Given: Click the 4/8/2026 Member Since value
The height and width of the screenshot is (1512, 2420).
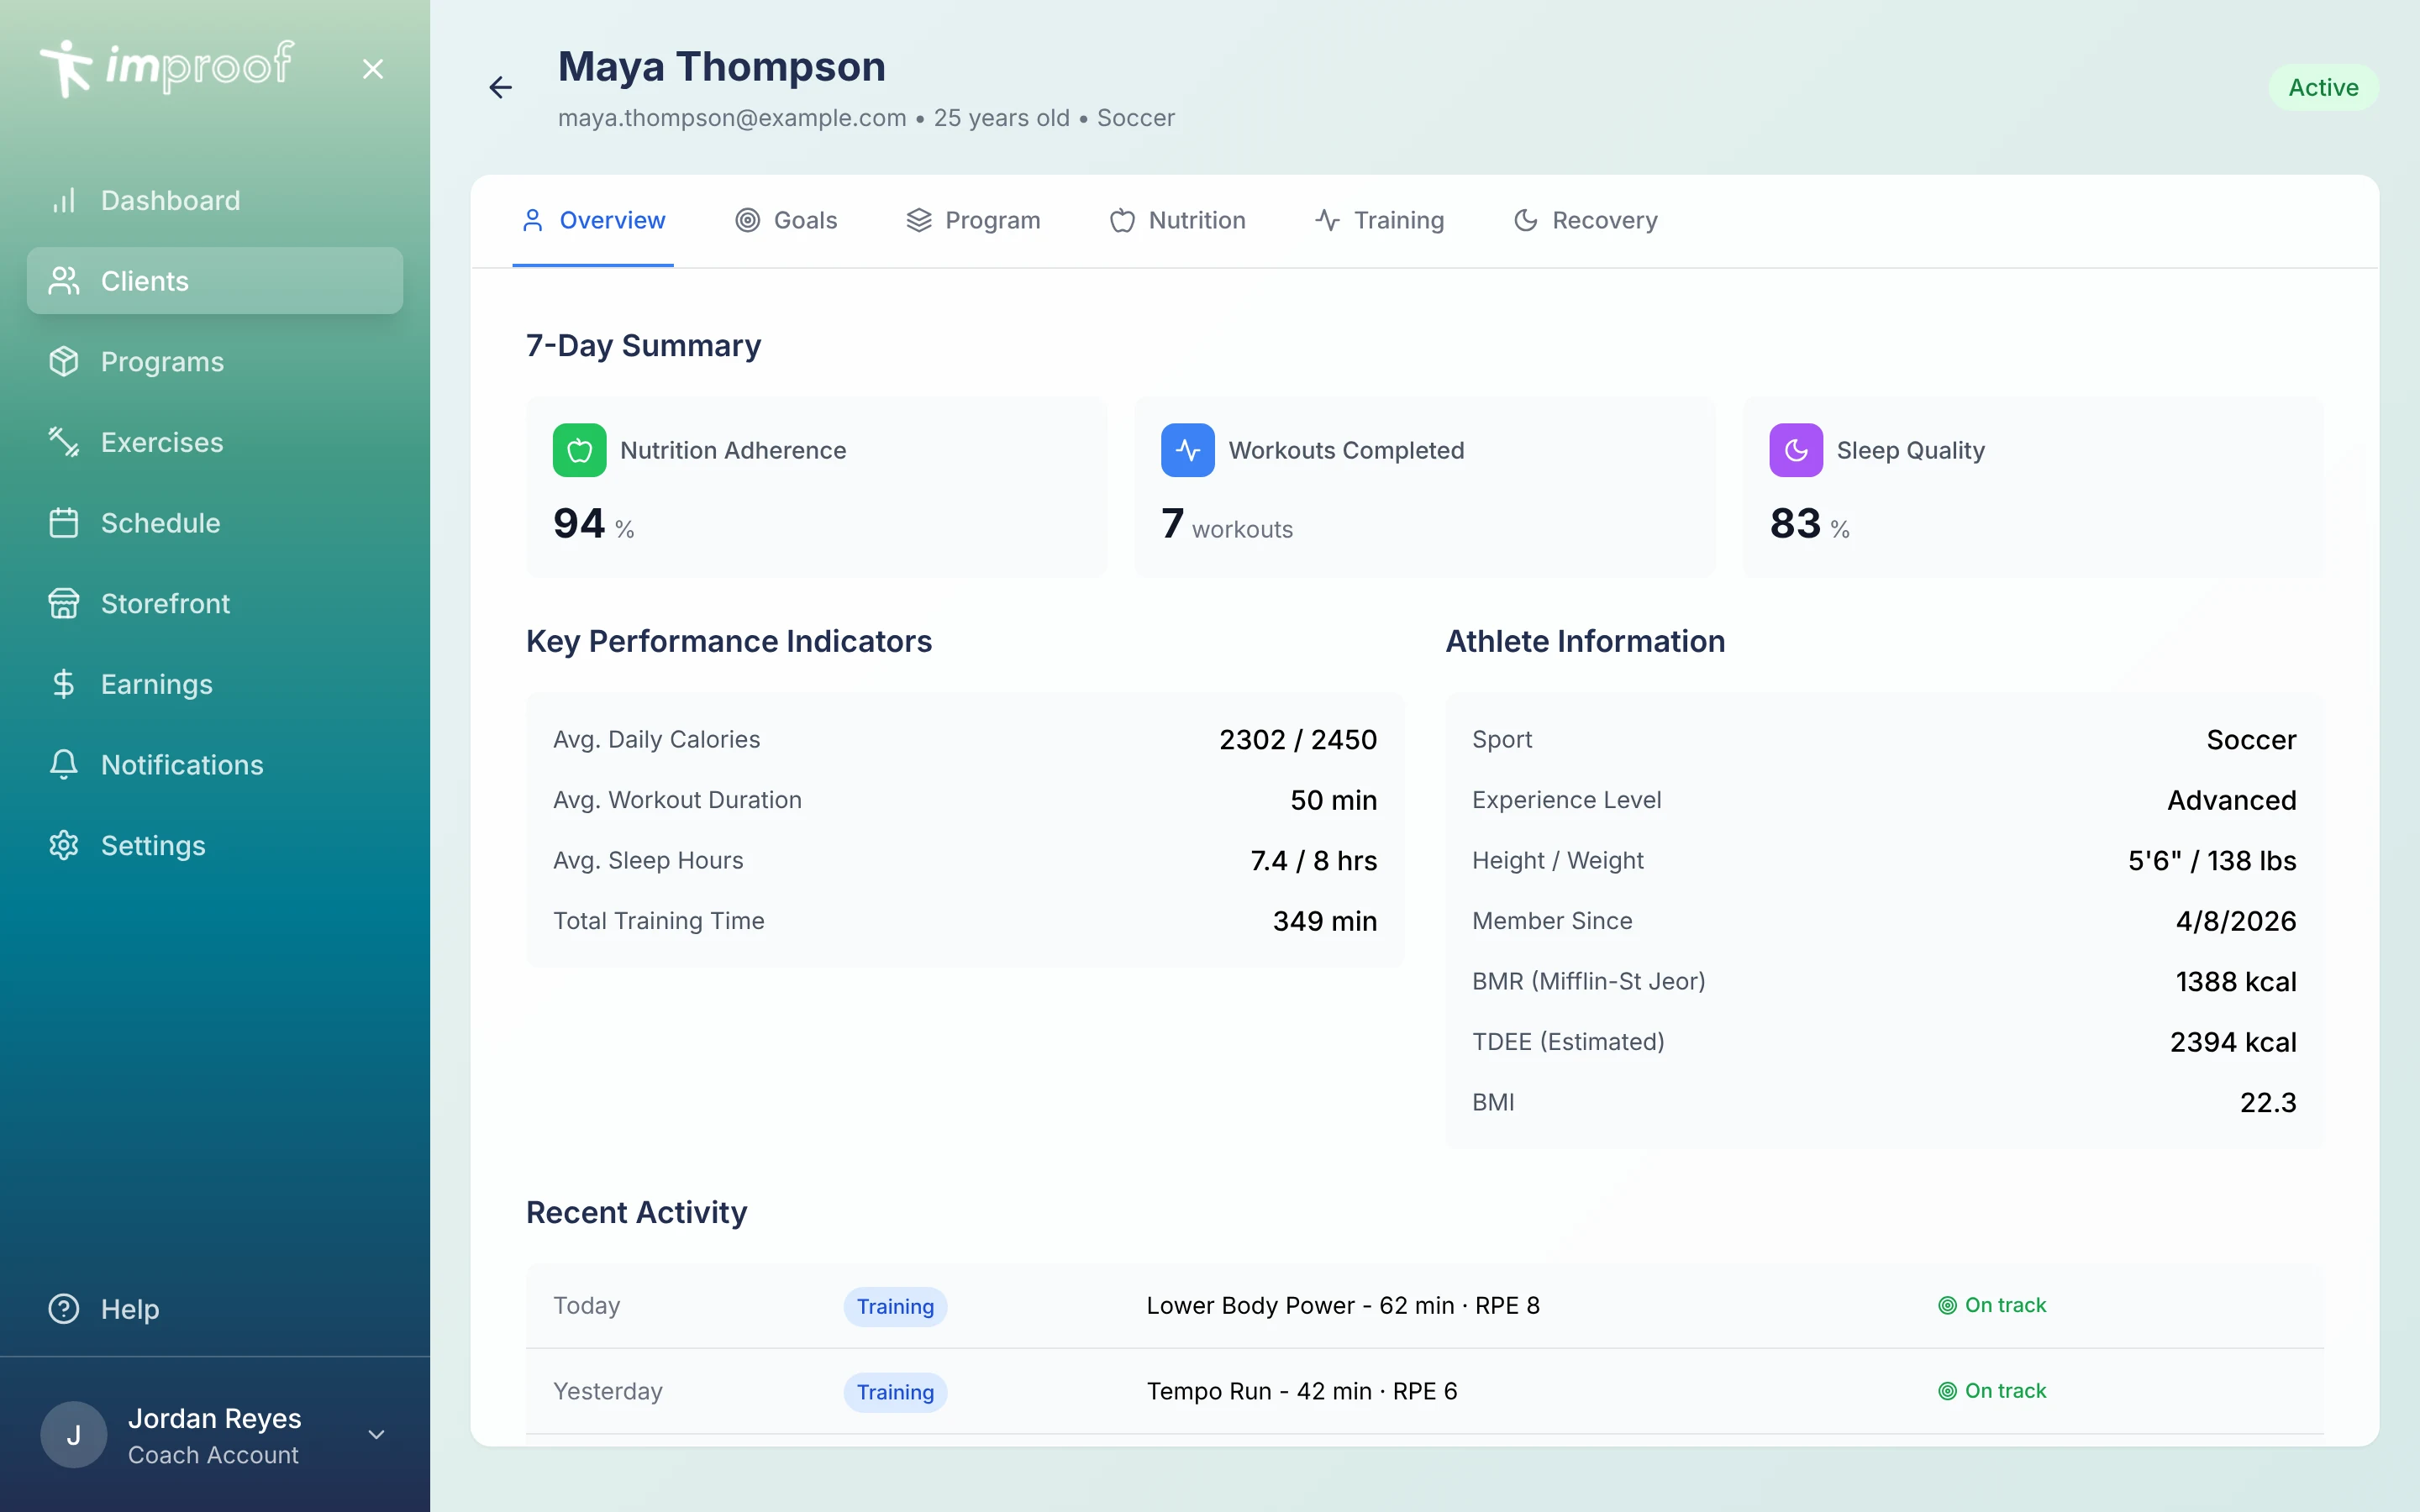Looking at the screenshot, I should [x=2236, y=921].
